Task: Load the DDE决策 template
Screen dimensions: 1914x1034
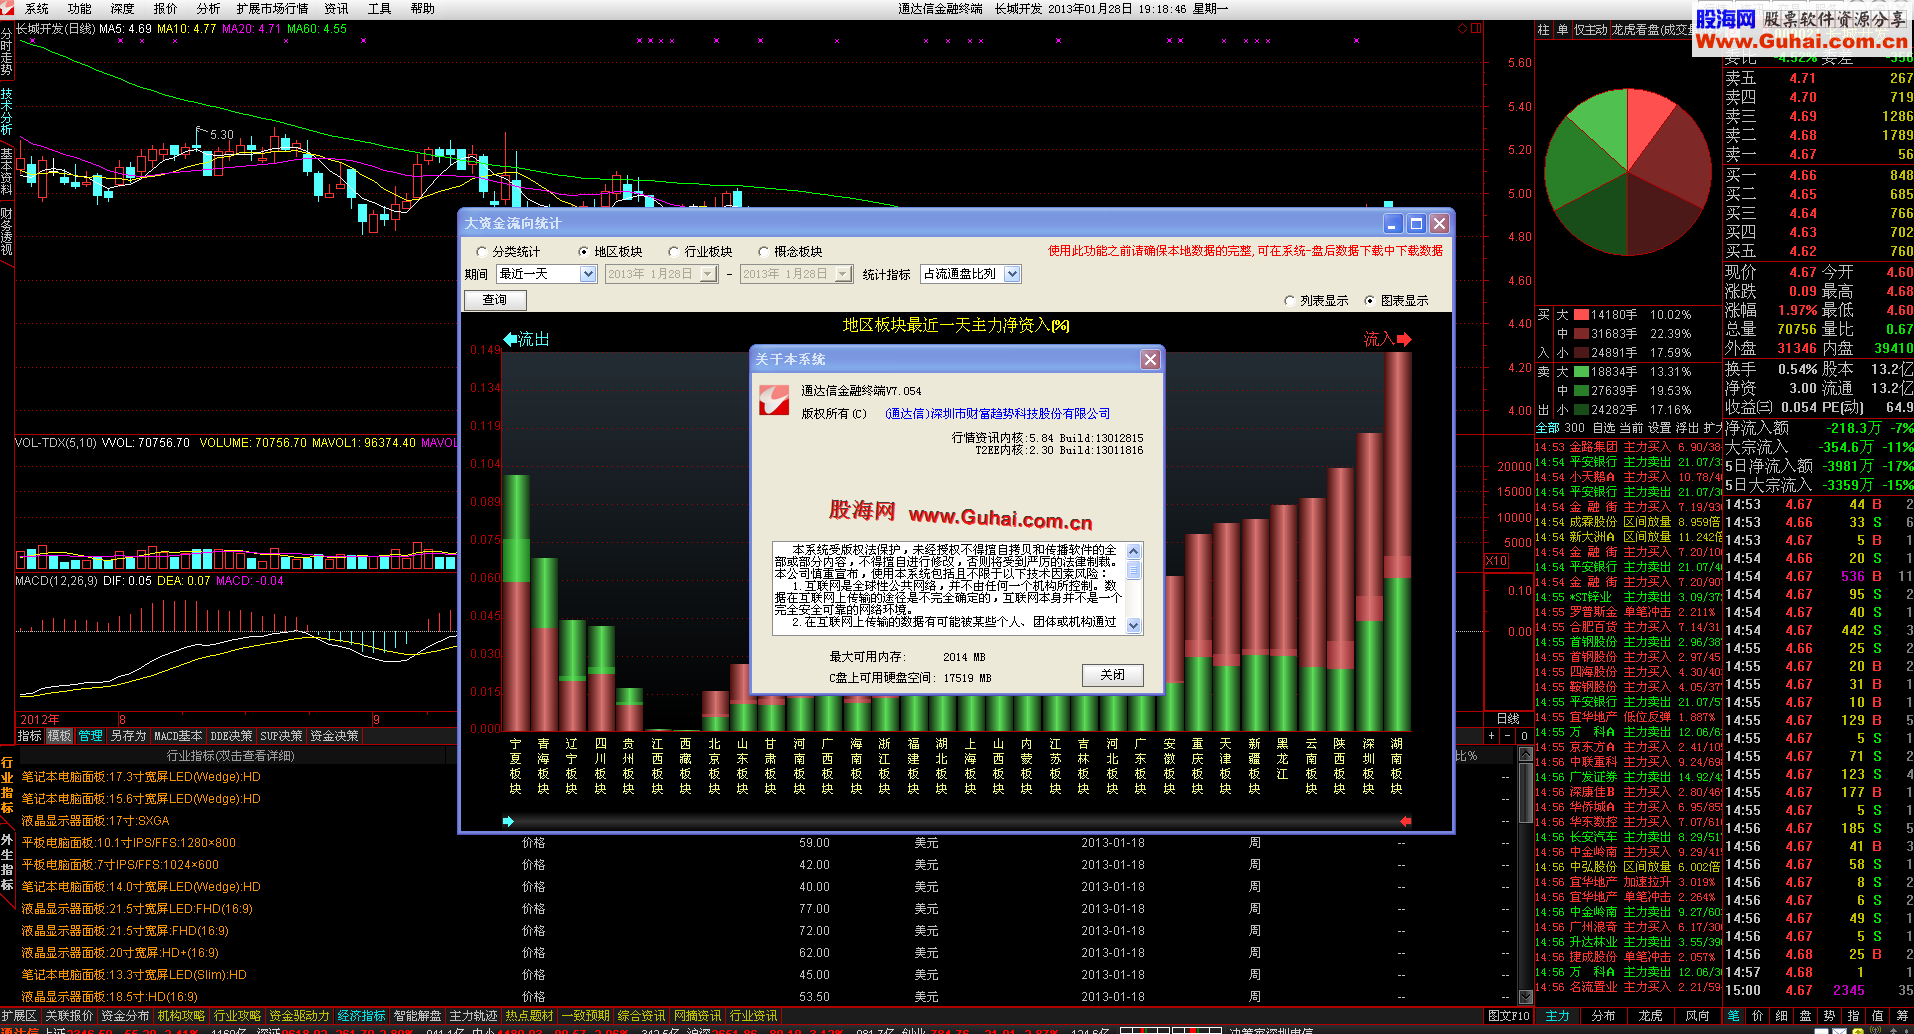Action: (x=231, y=736)
